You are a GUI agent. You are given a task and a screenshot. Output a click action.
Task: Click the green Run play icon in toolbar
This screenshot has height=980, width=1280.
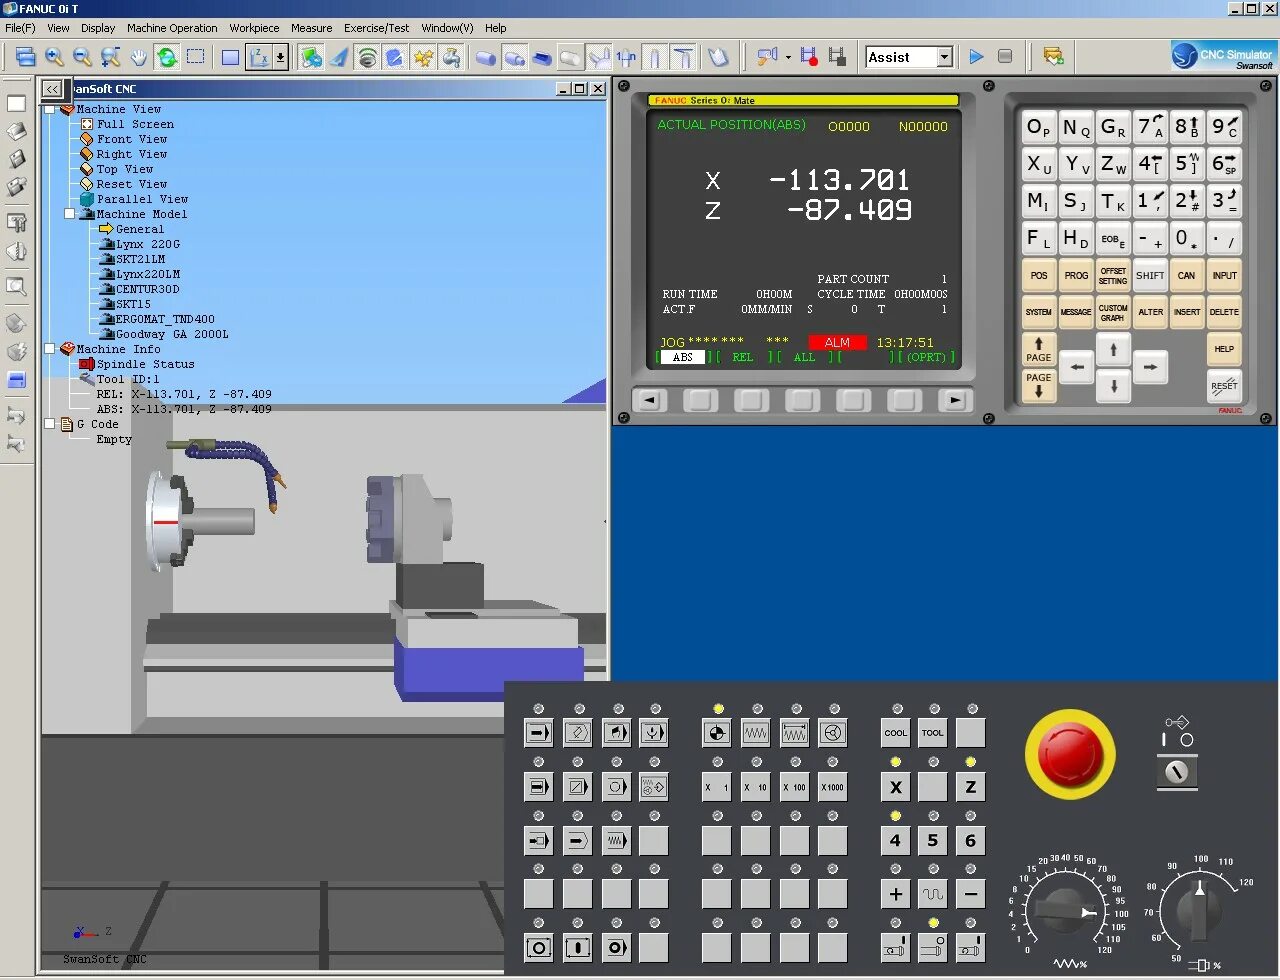click(x=977, y=57)
